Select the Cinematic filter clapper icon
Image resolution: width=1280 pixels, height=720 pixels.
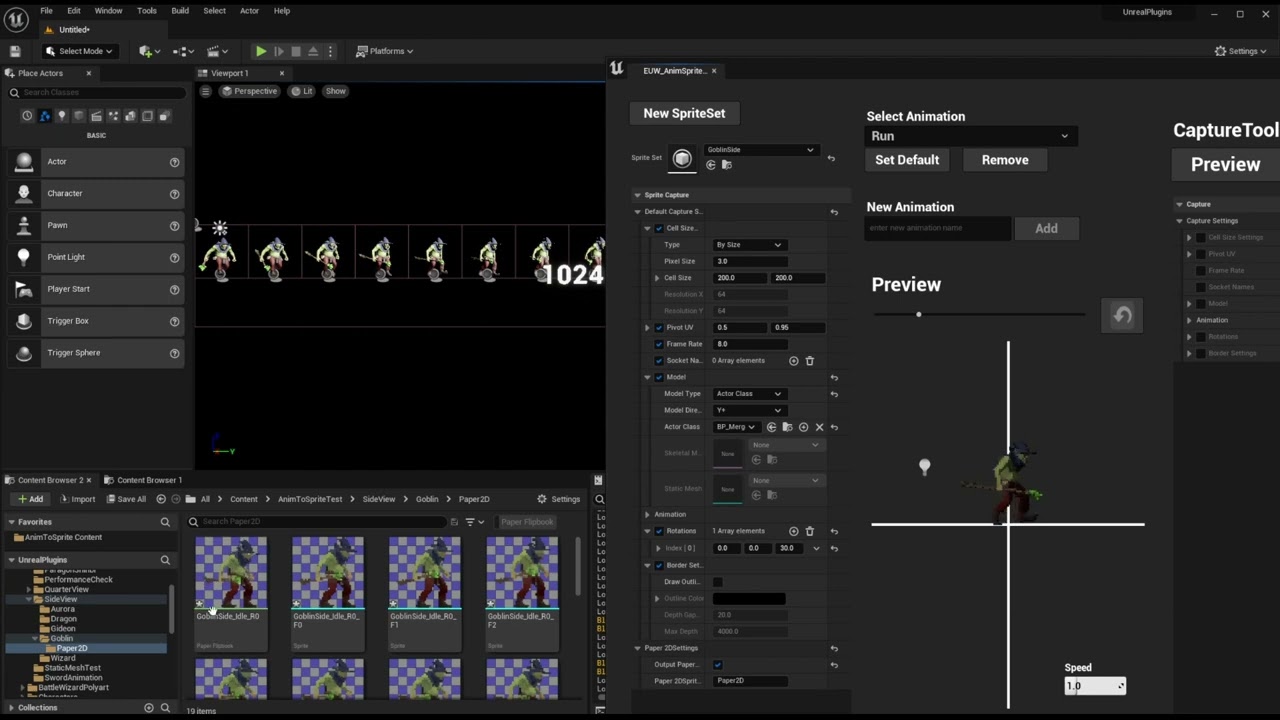click(96, 116)
